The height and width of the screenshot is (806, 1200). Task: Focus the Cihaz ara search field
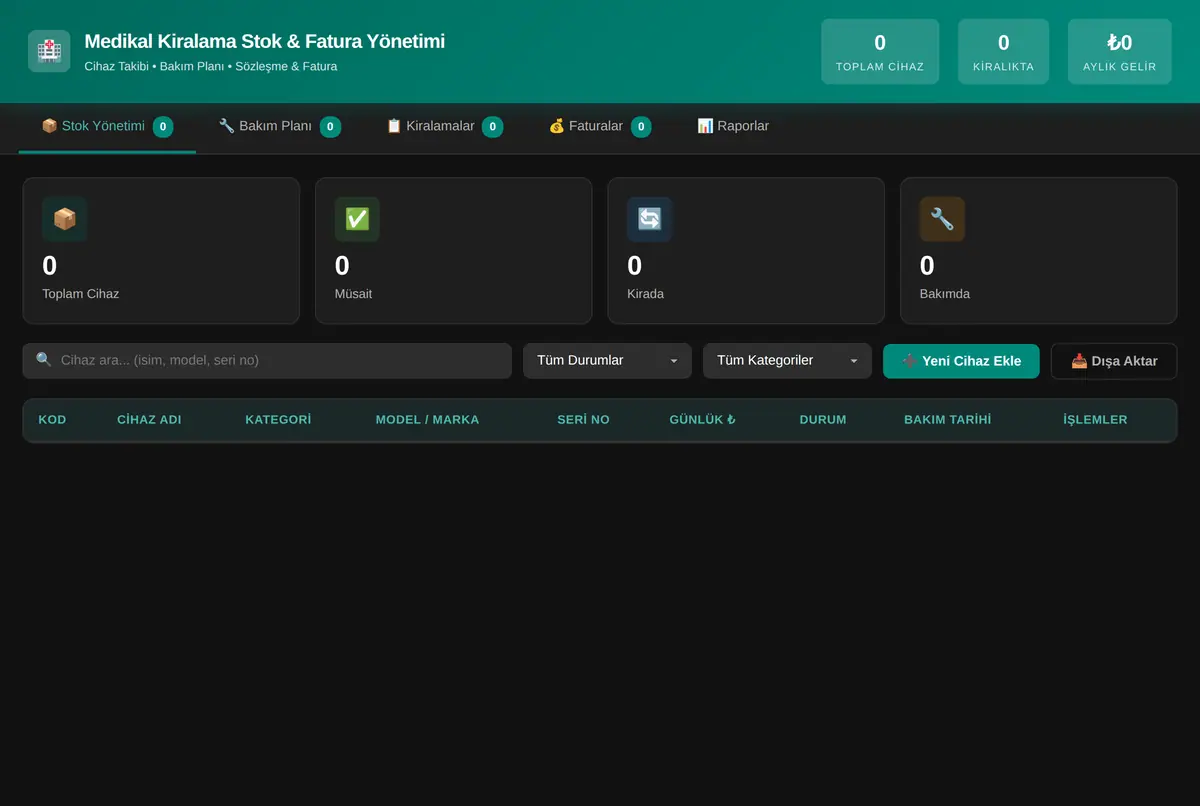pos(267,361)
